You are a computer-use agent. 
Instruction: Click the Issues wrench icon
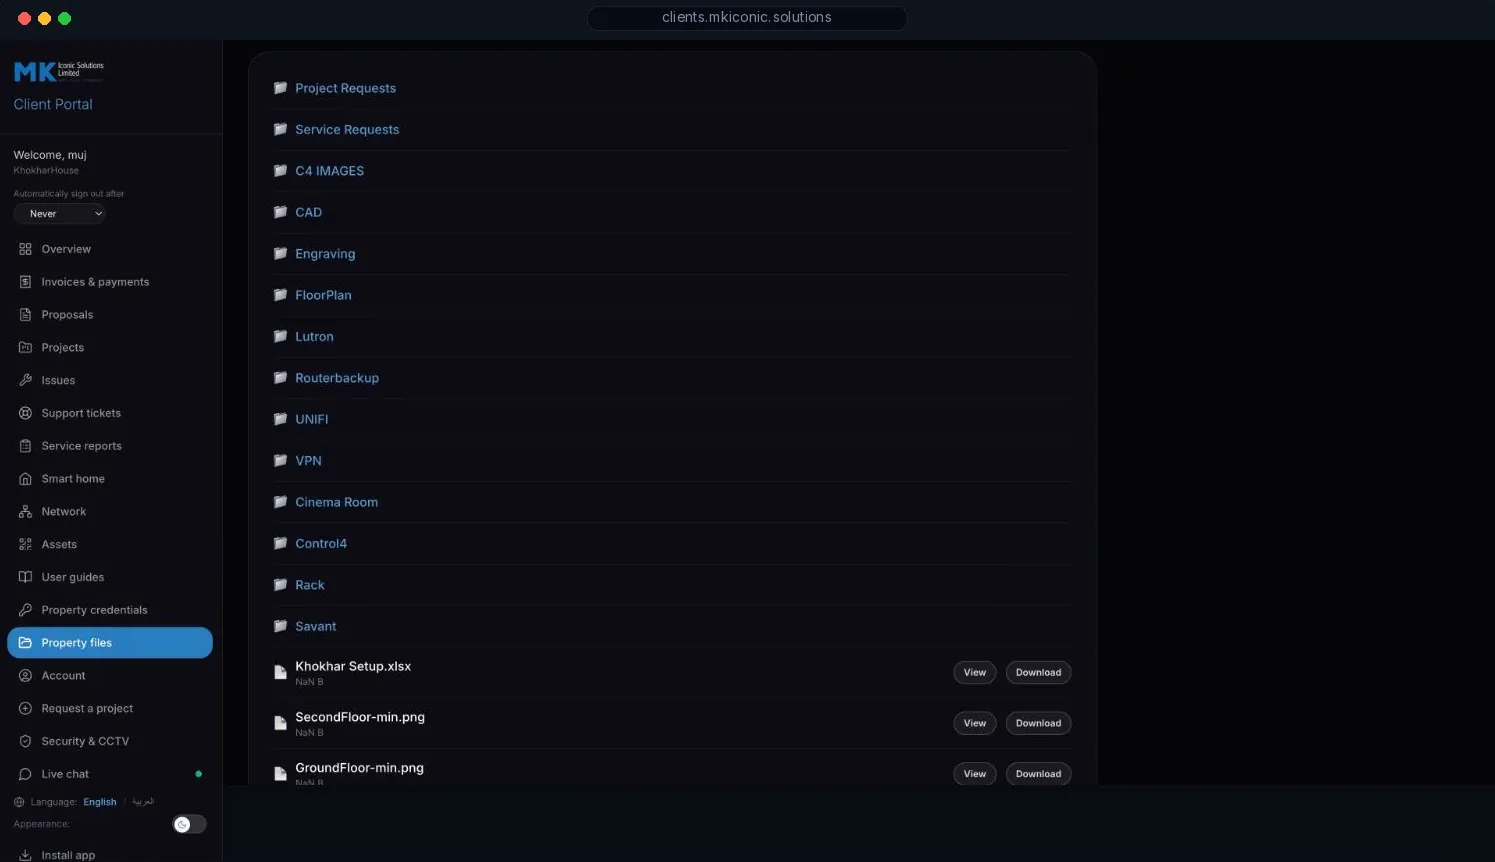tap(25, 380)
